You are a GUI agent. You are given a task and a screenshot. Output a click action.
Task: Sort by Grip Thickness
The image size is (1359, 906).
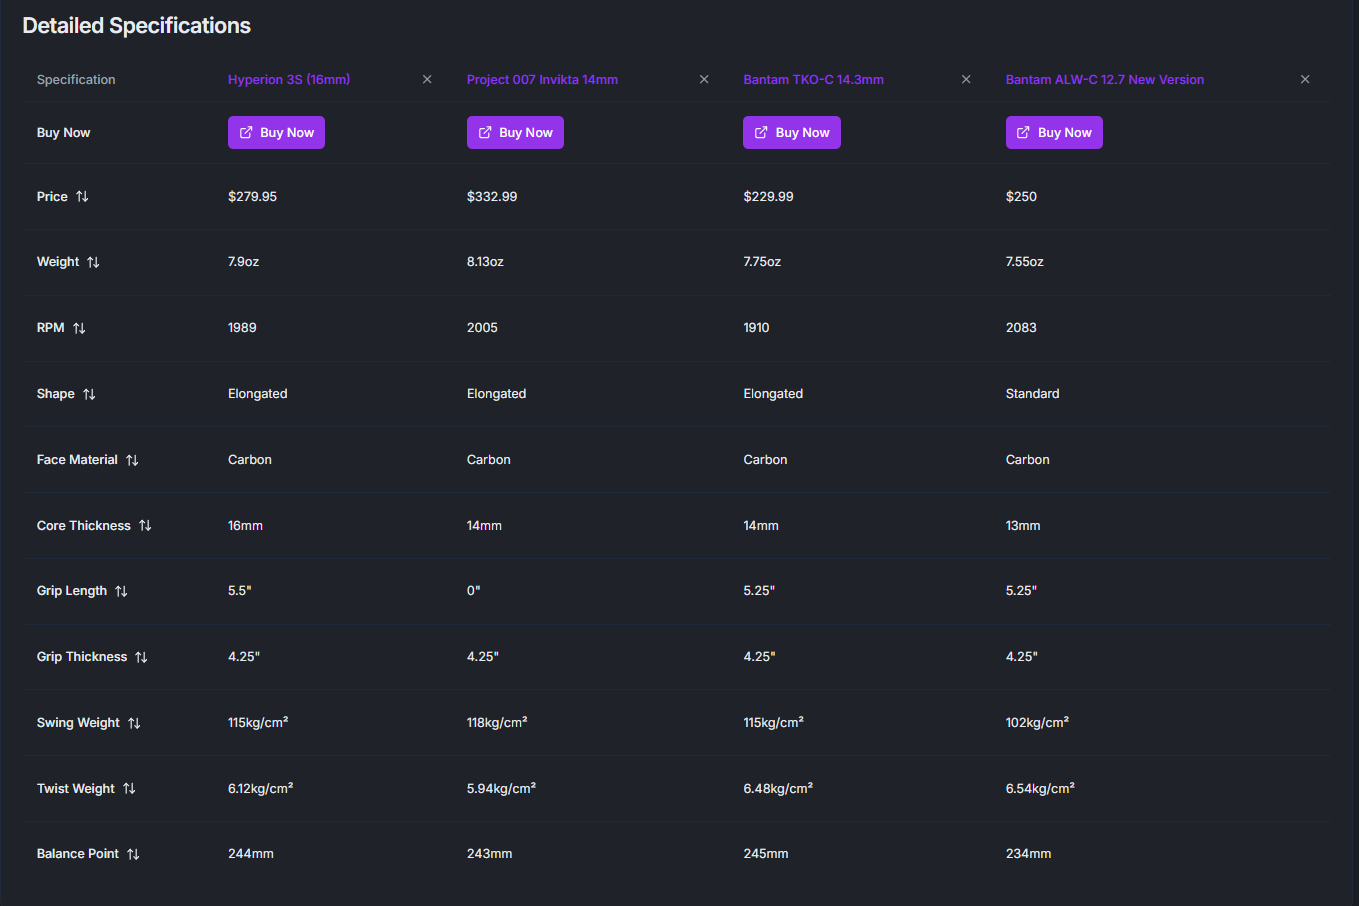(x=140, y=656)
